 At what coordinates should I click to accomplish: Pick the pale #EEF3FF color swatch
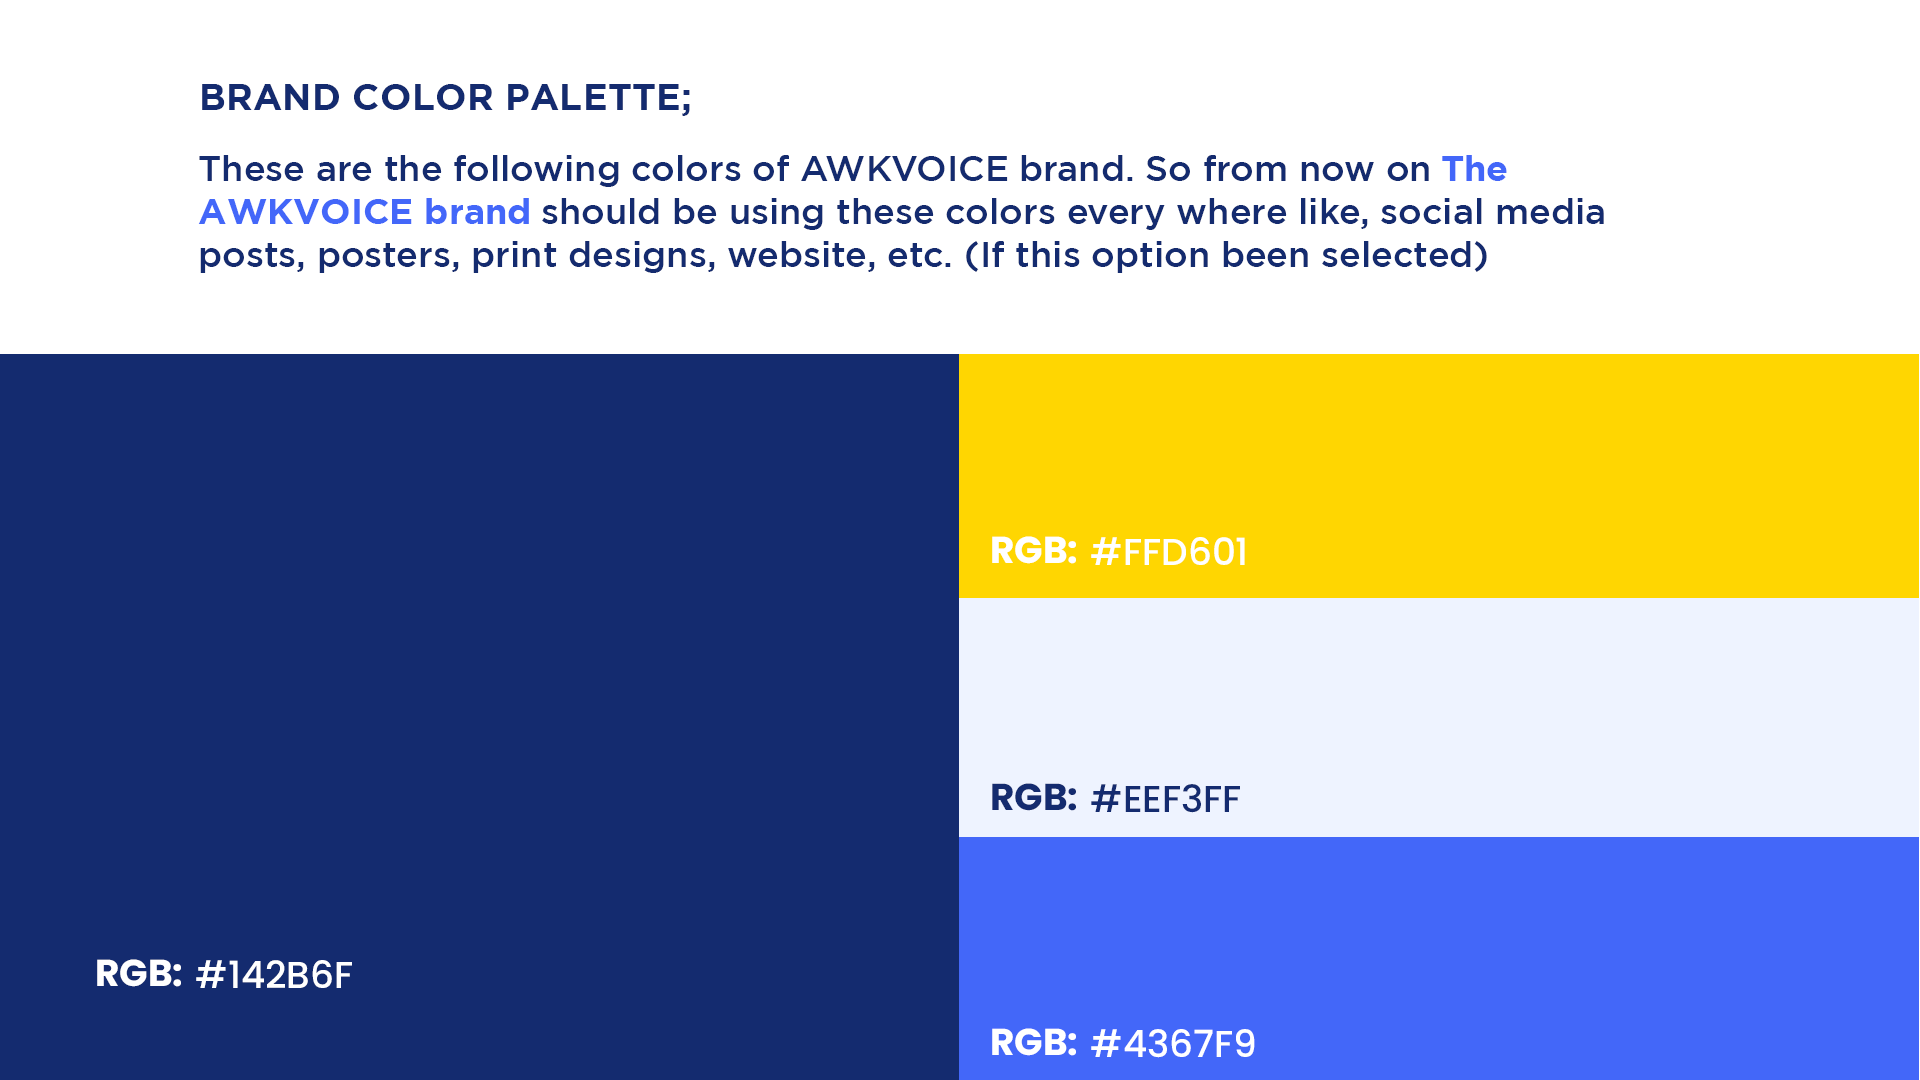click(1438, 690)
